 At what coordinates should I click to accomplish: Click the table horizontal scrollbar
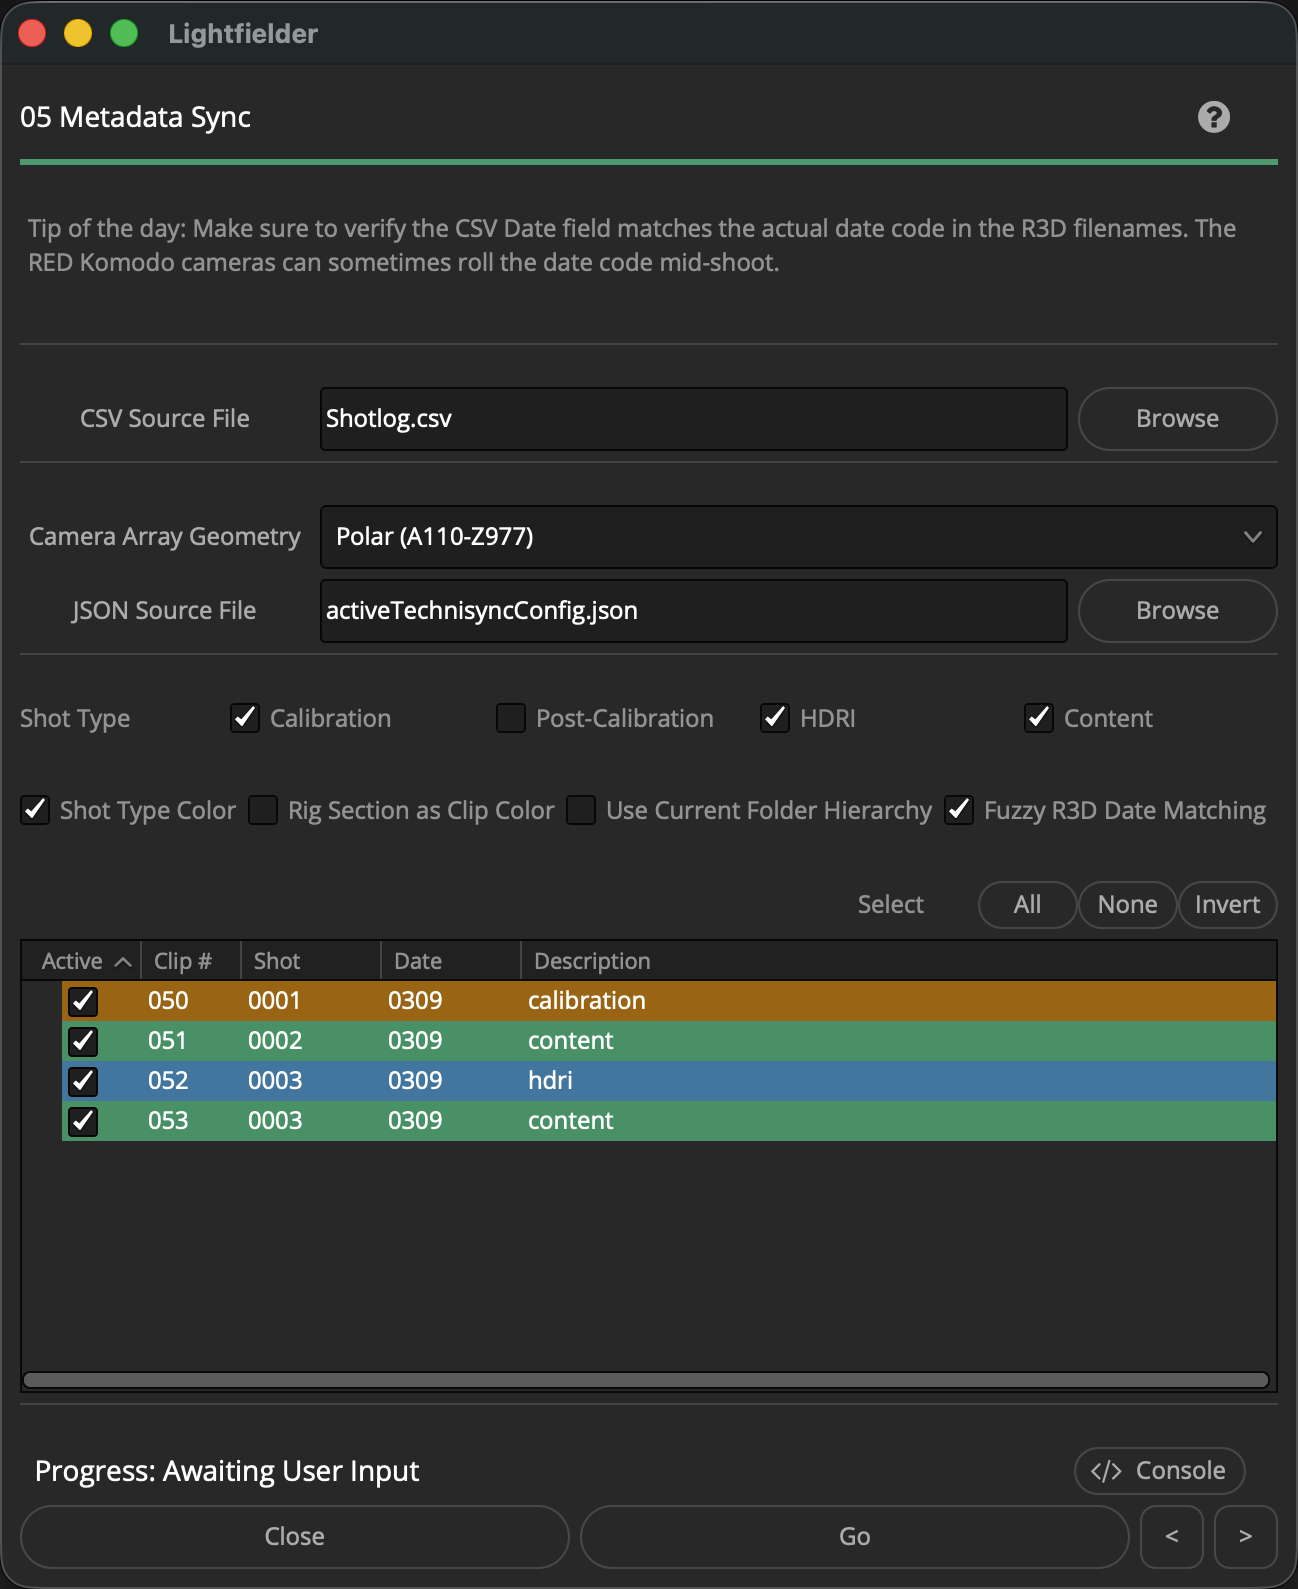click(x=646, y=1380)
